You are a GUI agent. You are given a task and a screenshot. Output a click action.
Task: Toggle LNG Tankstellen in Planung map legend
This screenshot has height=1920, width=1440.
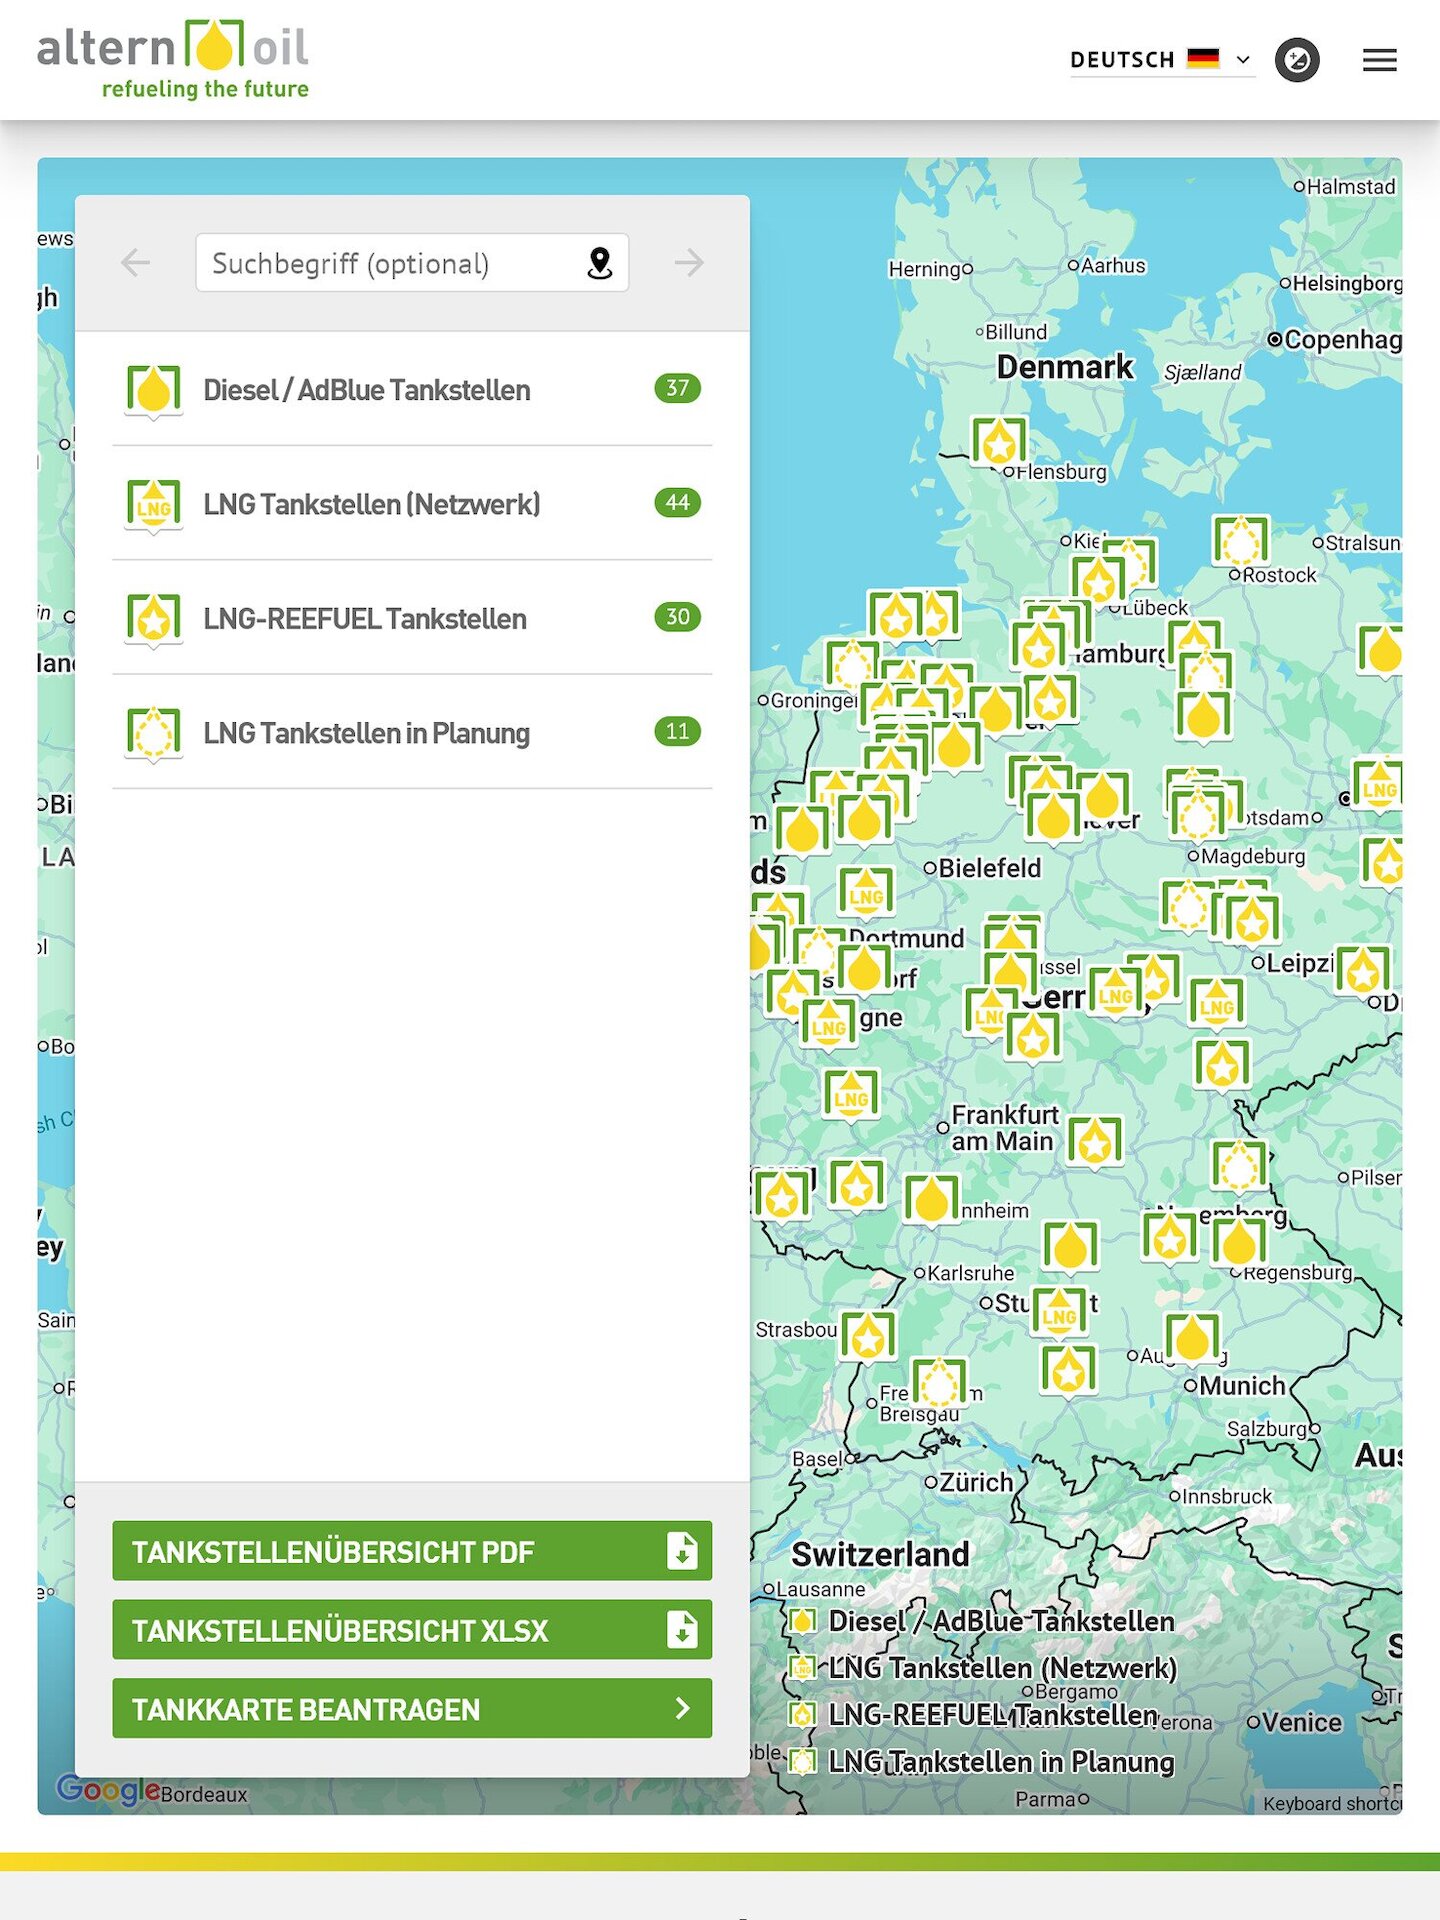1000,1761
